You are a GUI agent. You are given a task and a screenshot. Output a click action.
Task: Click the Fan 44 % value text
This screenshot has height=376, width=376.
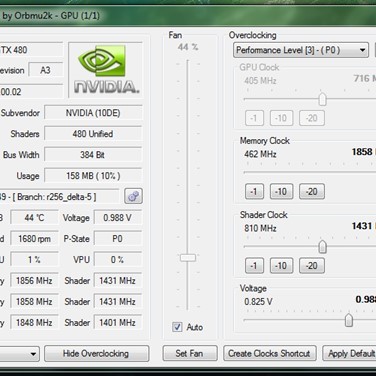[x=188, y=47]
